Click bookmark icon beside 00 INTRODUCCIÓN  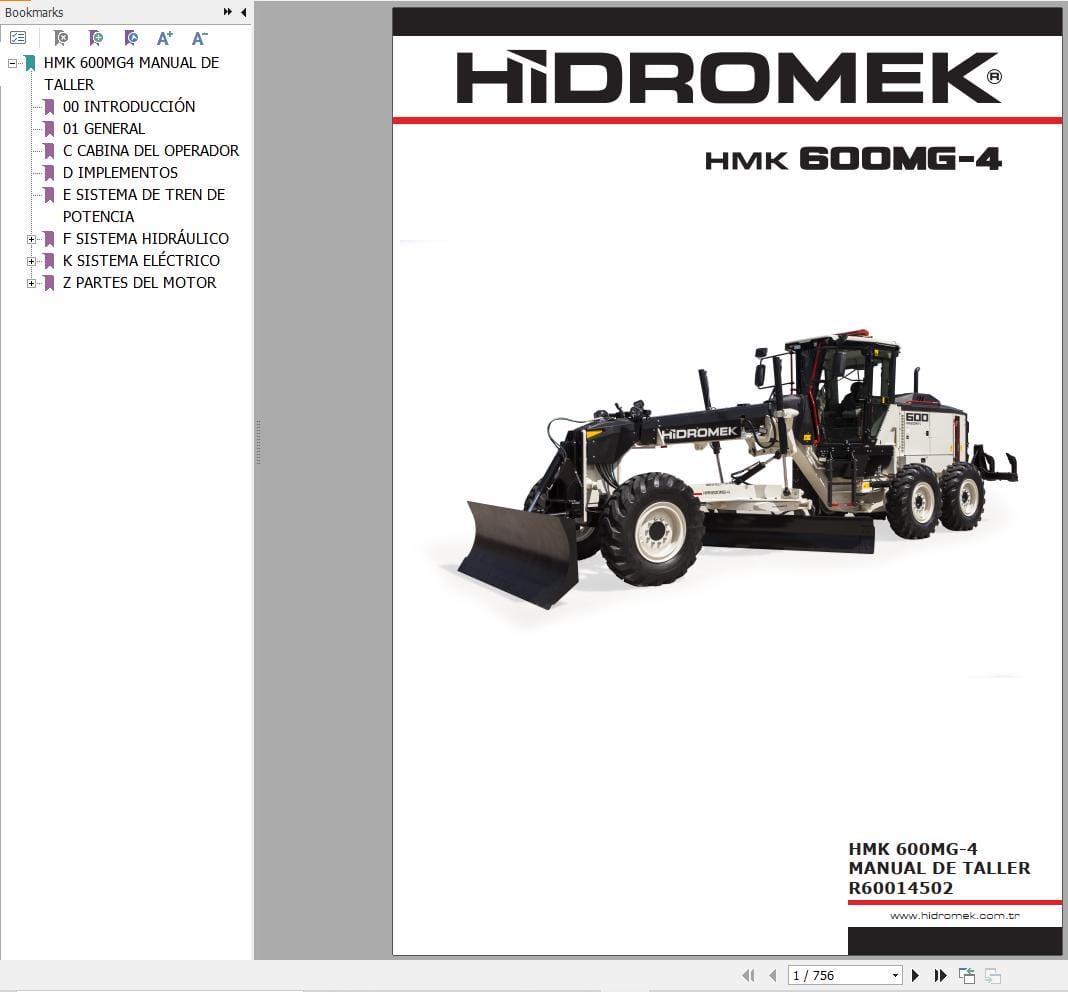tap(49, 107)
